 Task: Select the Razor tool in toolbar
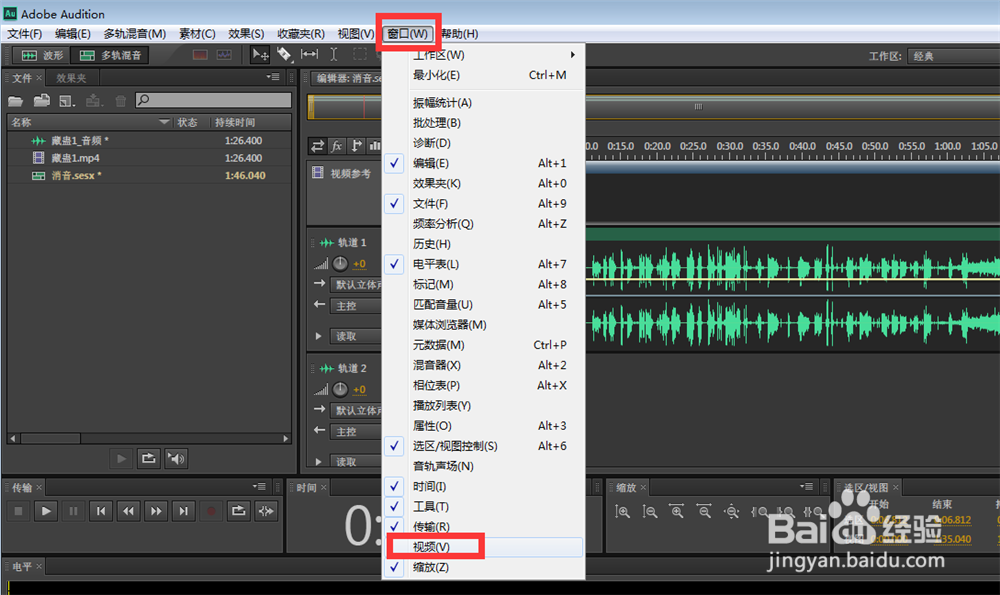[284, 55]
